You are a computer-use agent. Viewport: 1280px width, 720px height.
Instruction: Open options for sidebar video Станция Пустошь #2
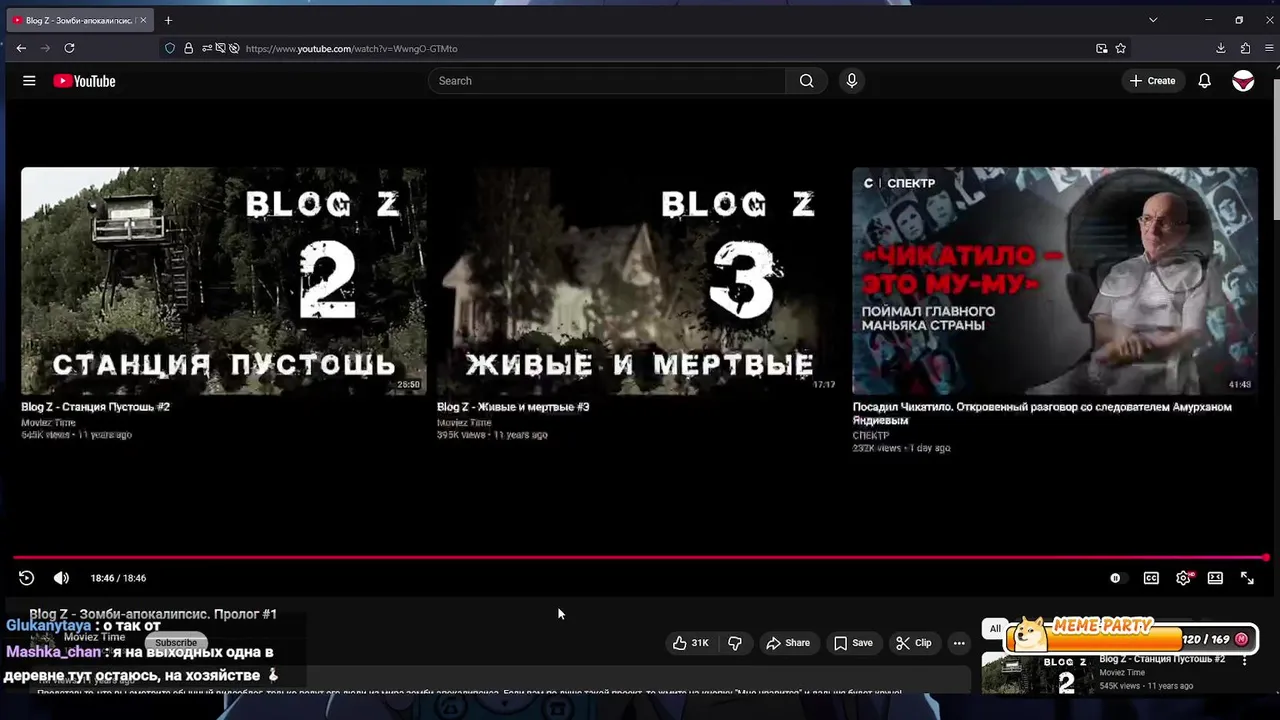coord(1245,660)
